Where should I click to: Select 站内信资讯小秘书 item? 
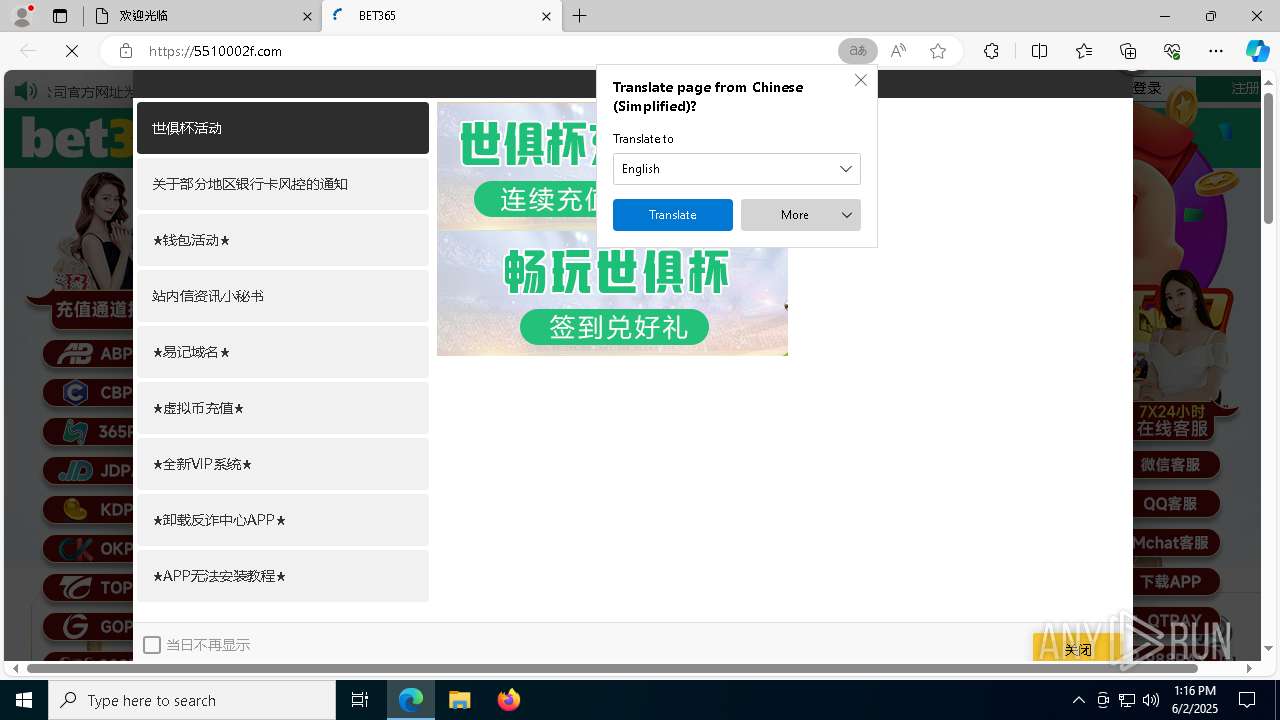pyautogui.click(x=283, y=296)
